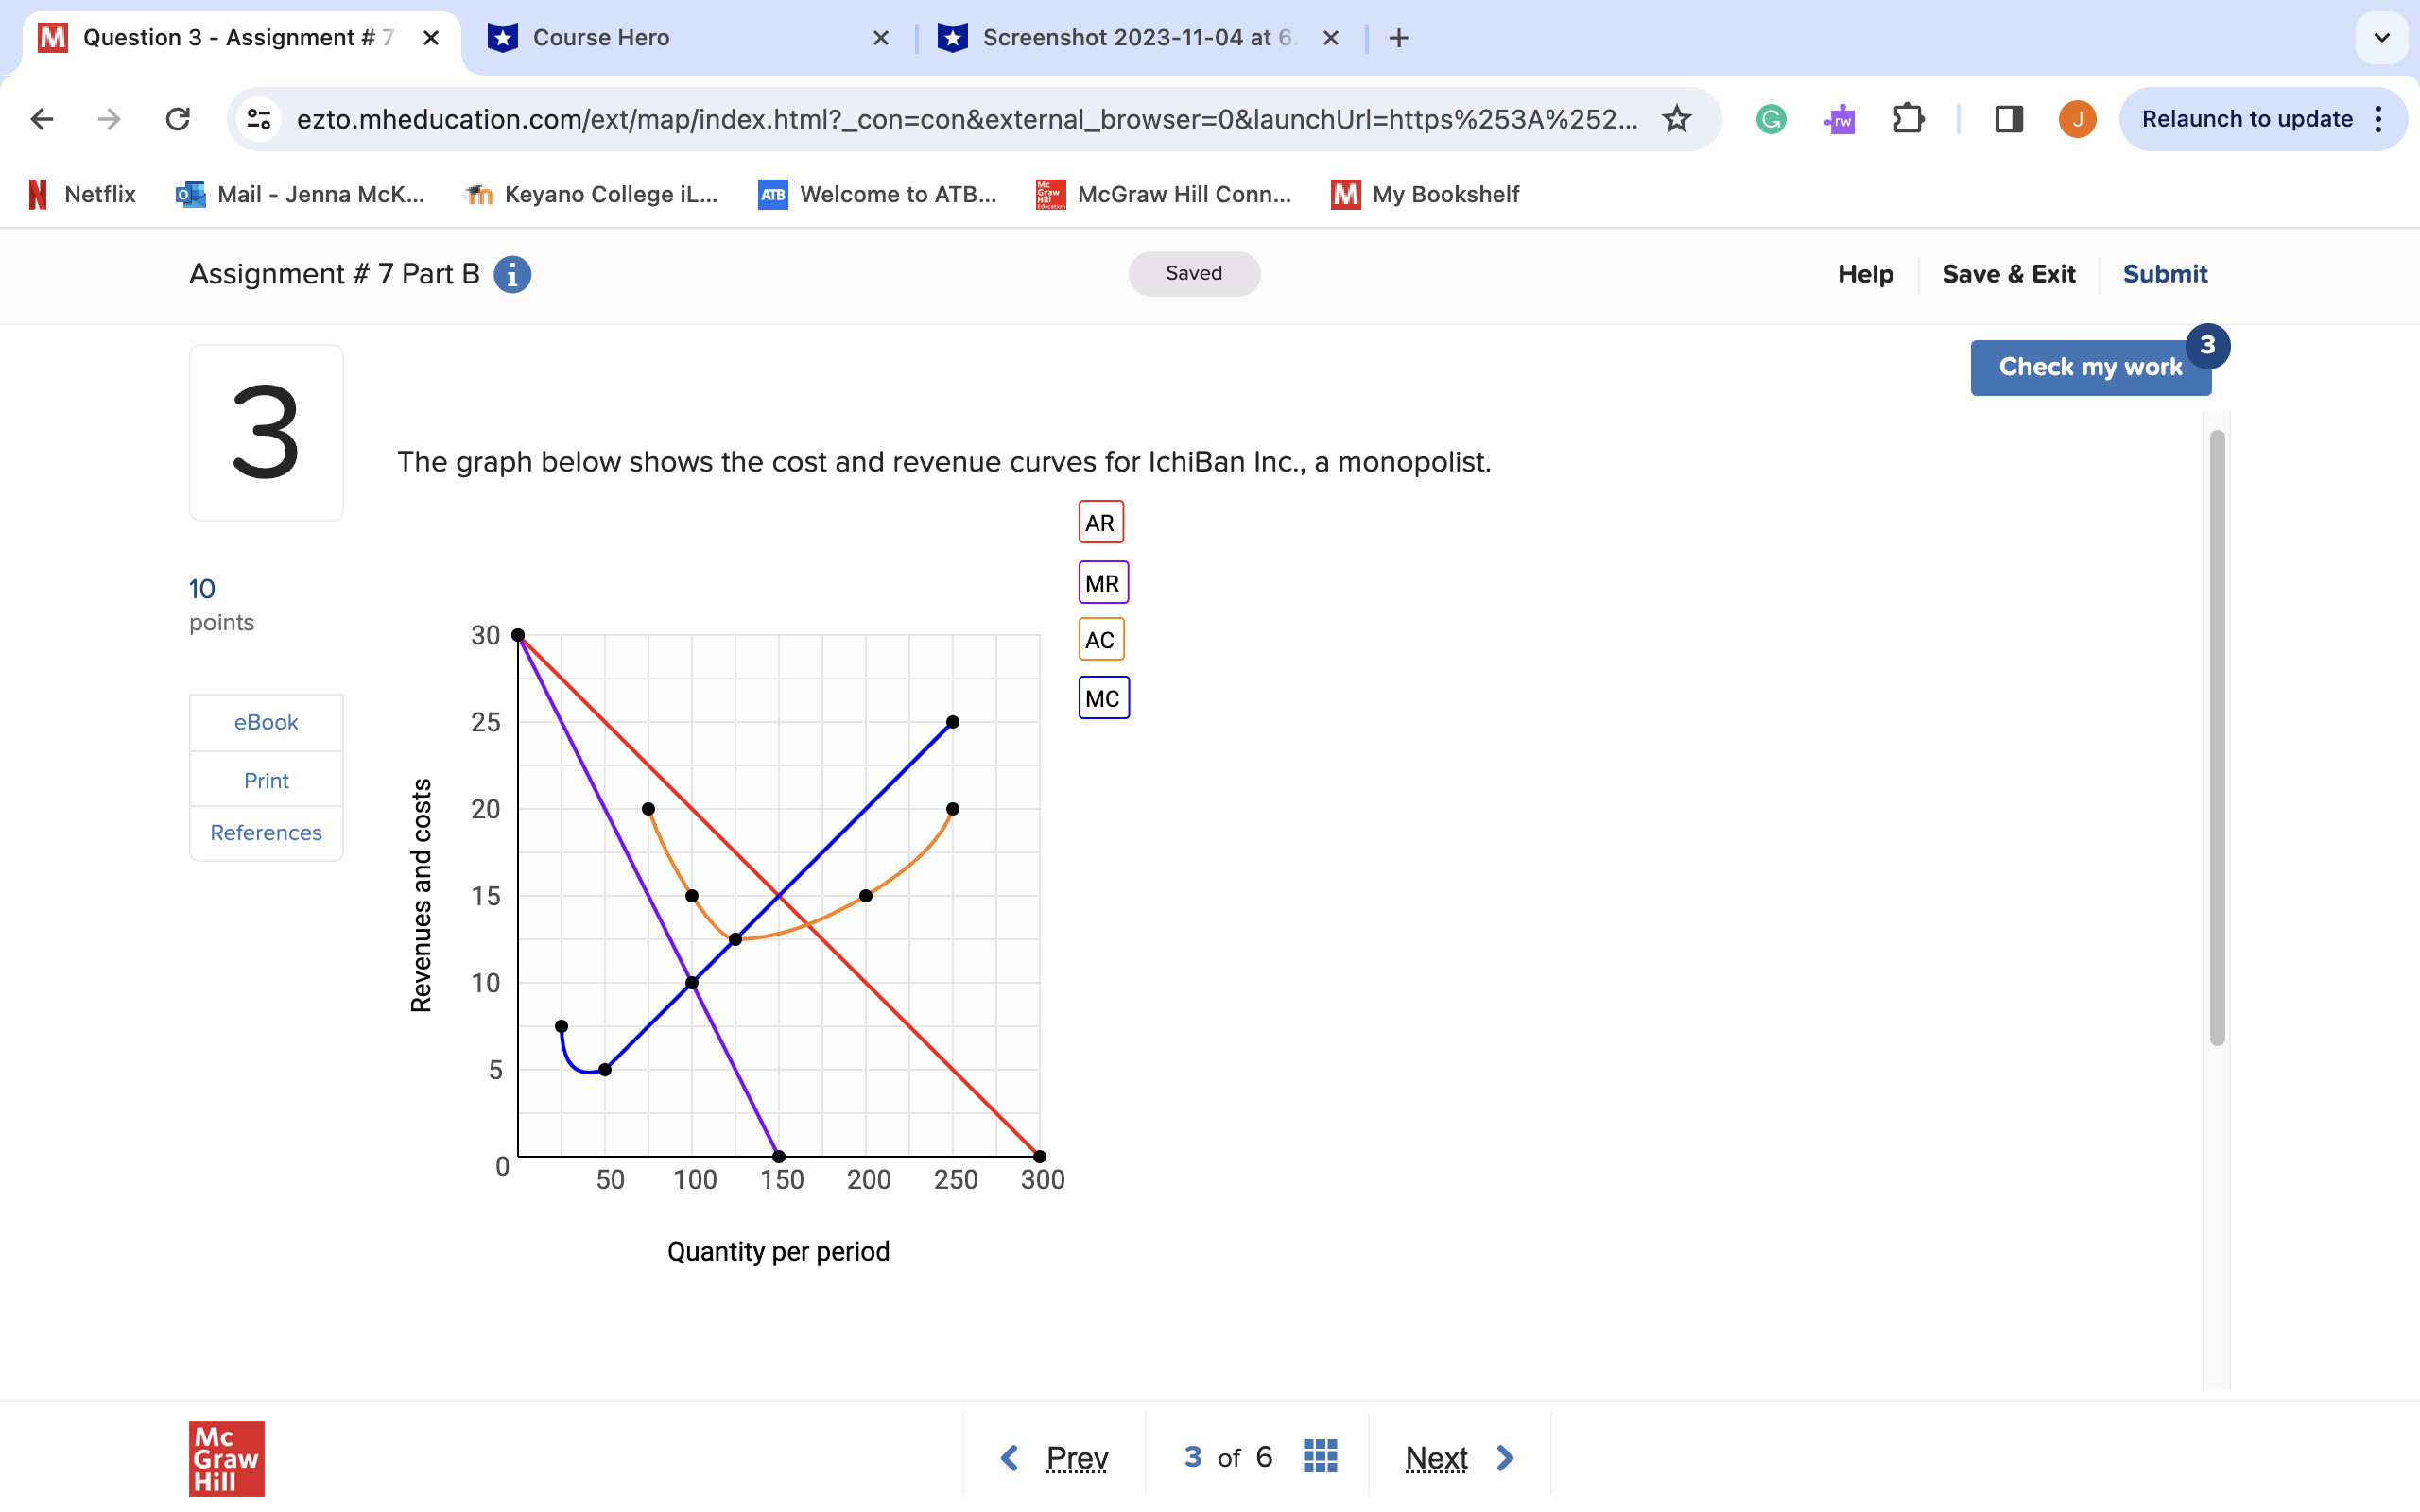Click Check my work

2089,367
